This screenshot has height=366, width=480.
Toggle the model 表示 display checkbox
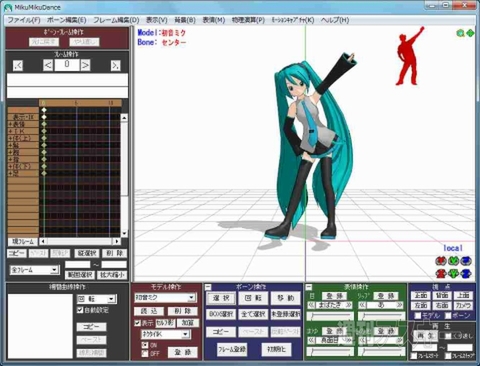click(137, 323)
